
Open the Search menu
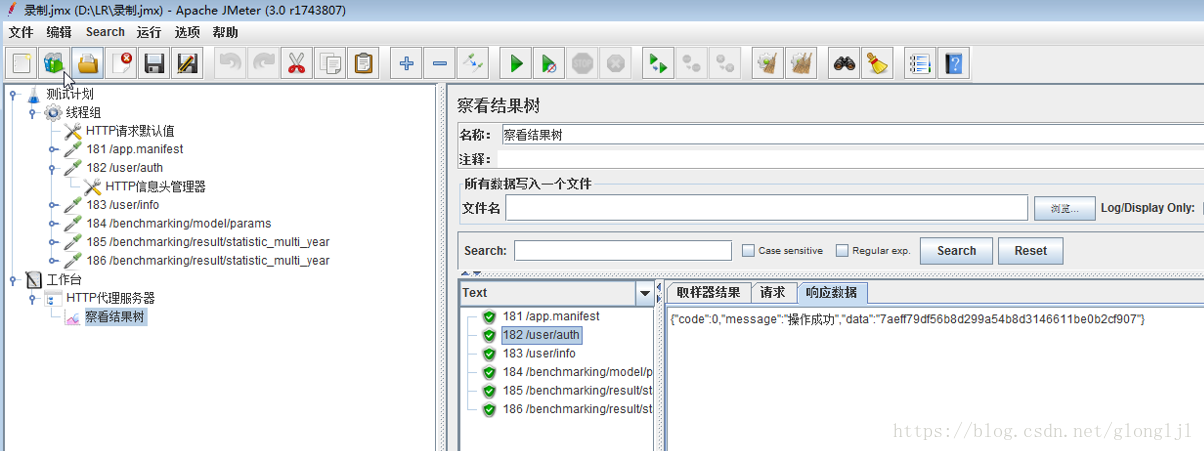[105, 32]
